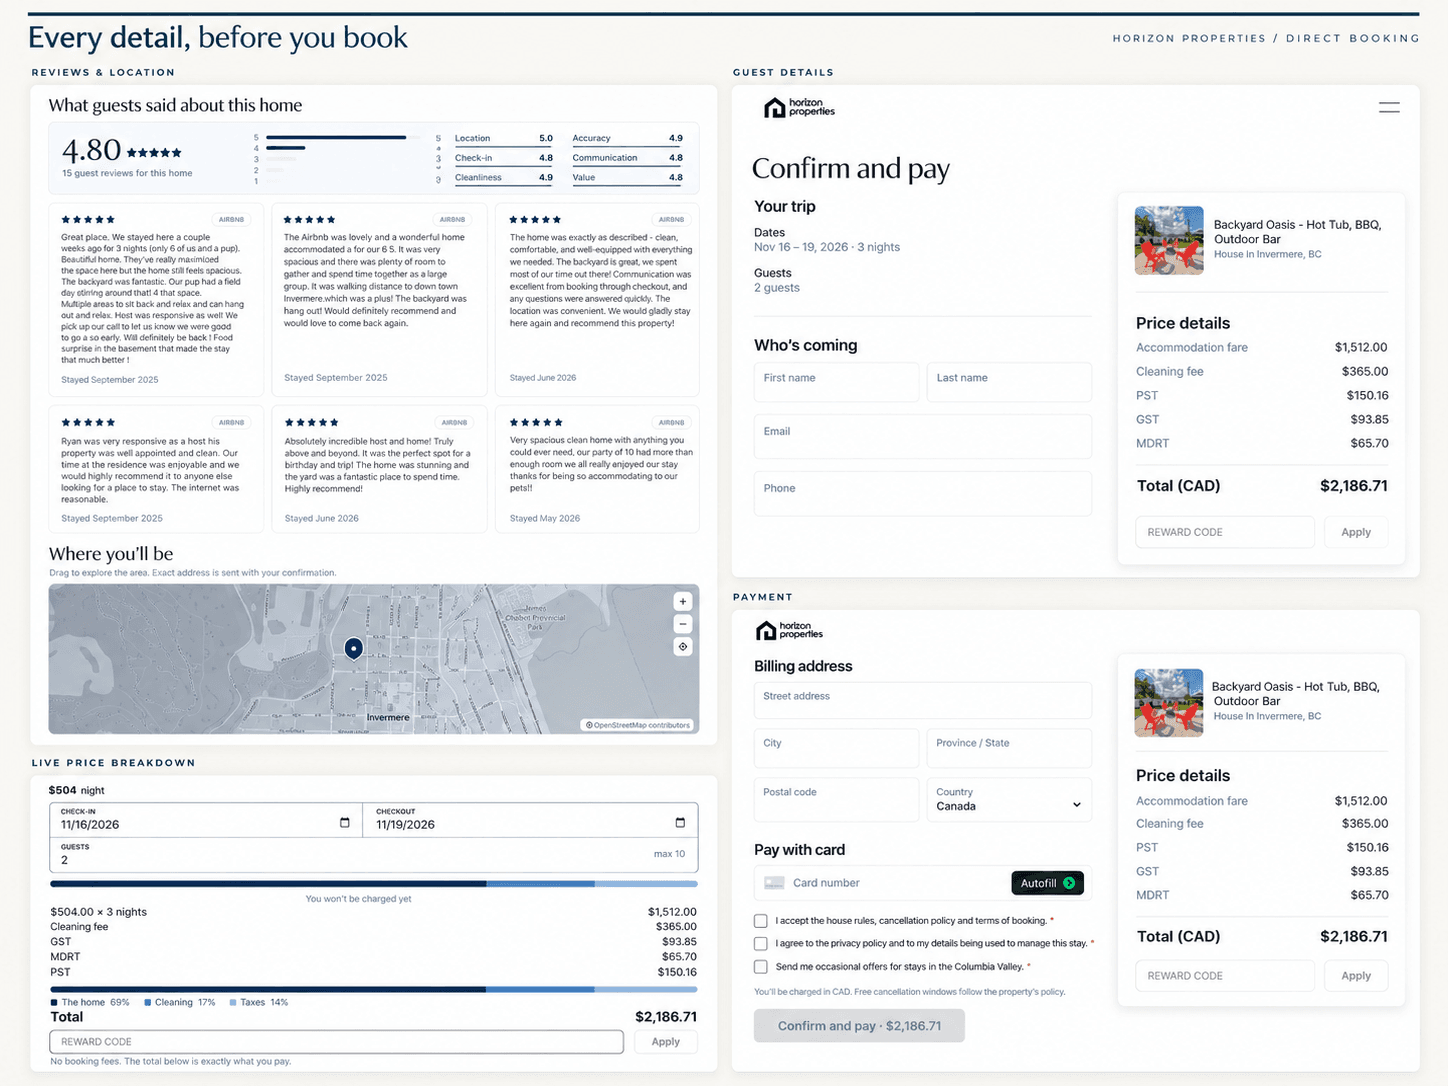Click the Cleaning 17% legend entry

click(x=180, y=1002)
